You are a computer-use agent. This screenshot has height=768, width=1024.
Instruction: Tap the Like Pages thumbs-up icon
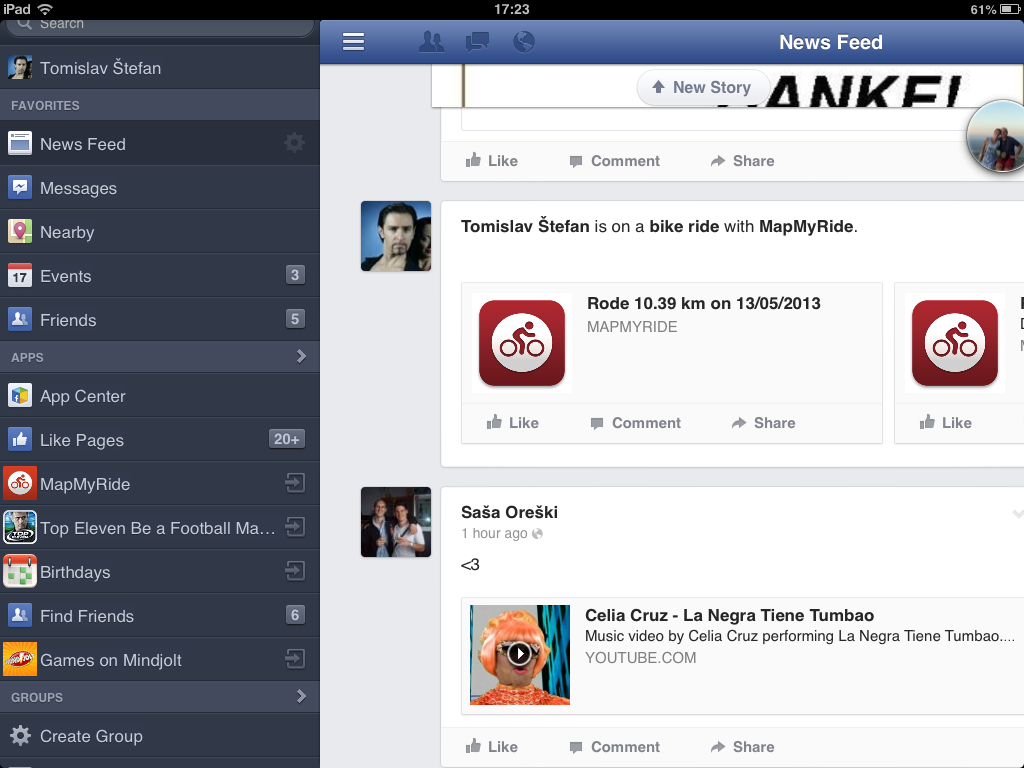20,440
